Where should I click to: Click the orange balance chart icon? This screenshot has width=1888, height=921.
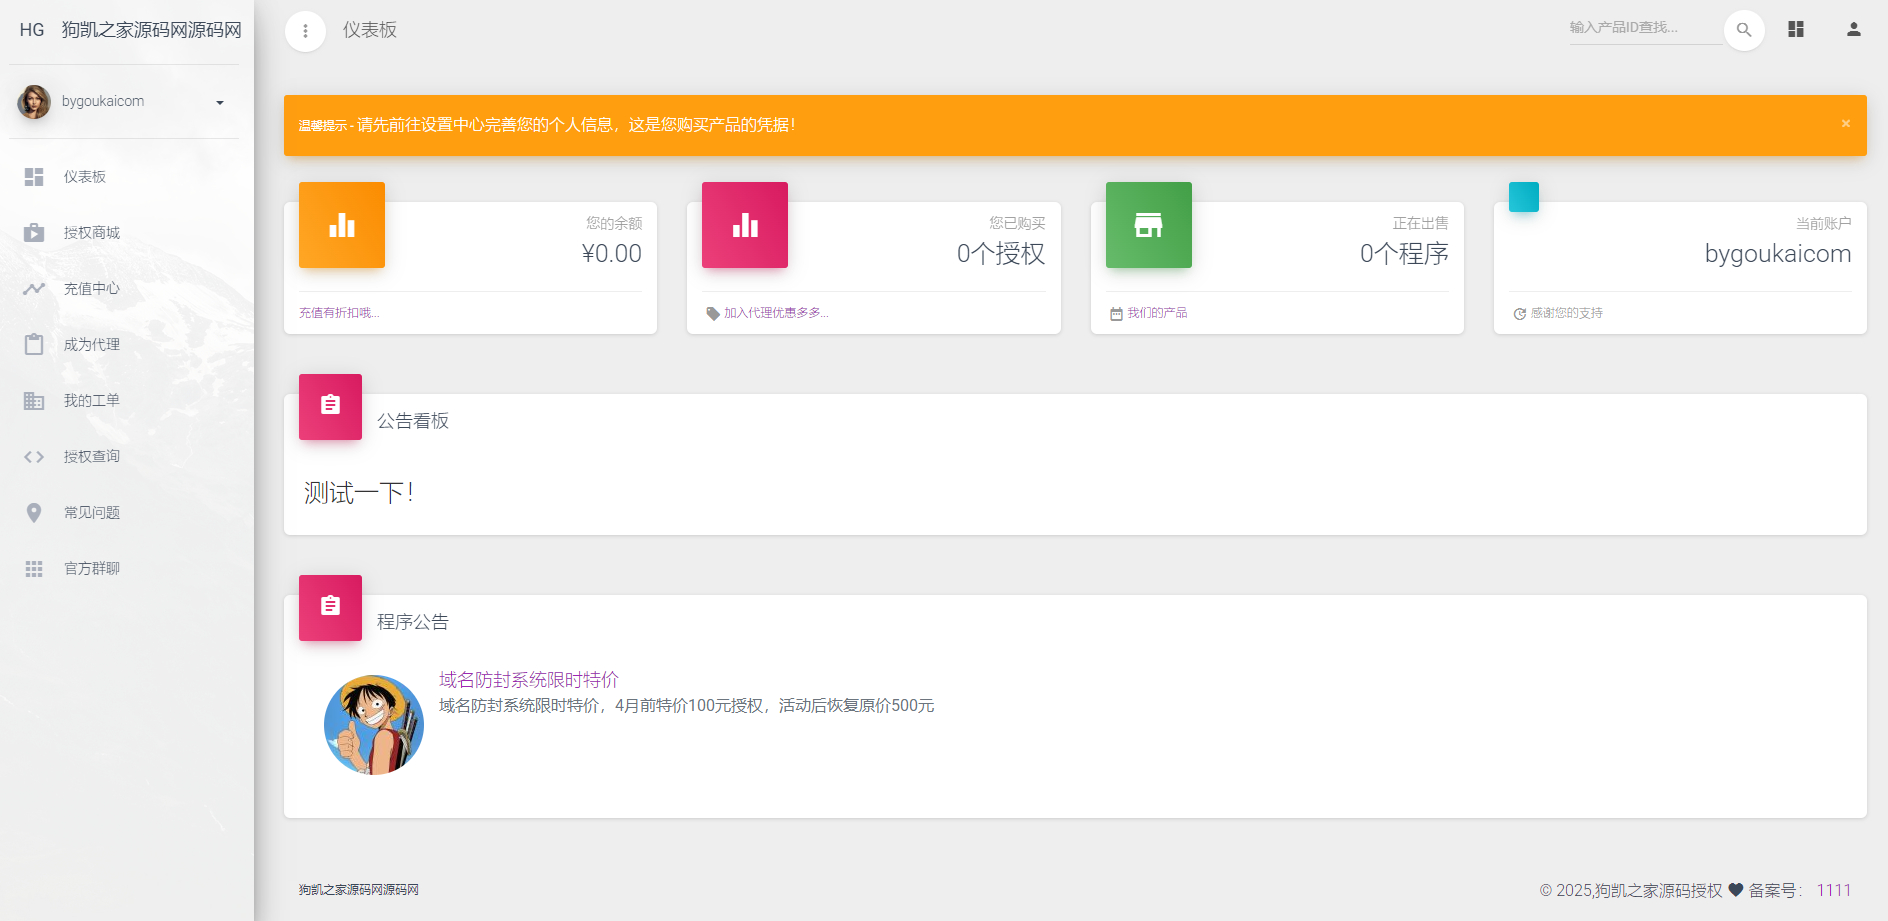click(x=342, y=225)
